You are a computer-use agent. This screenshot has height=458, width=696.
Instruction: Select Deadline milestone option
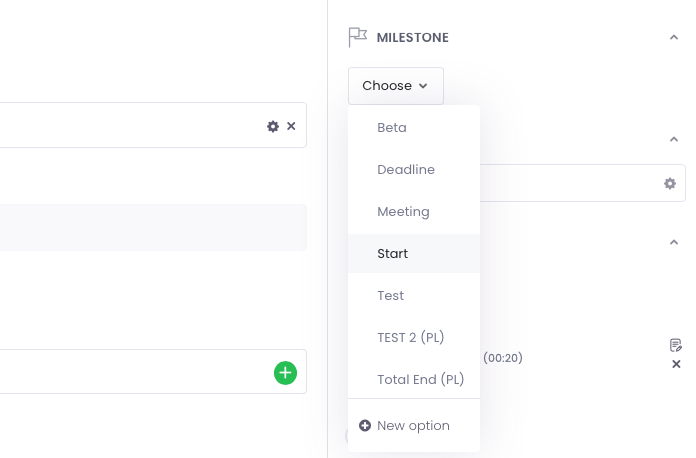tap(414, 170)
